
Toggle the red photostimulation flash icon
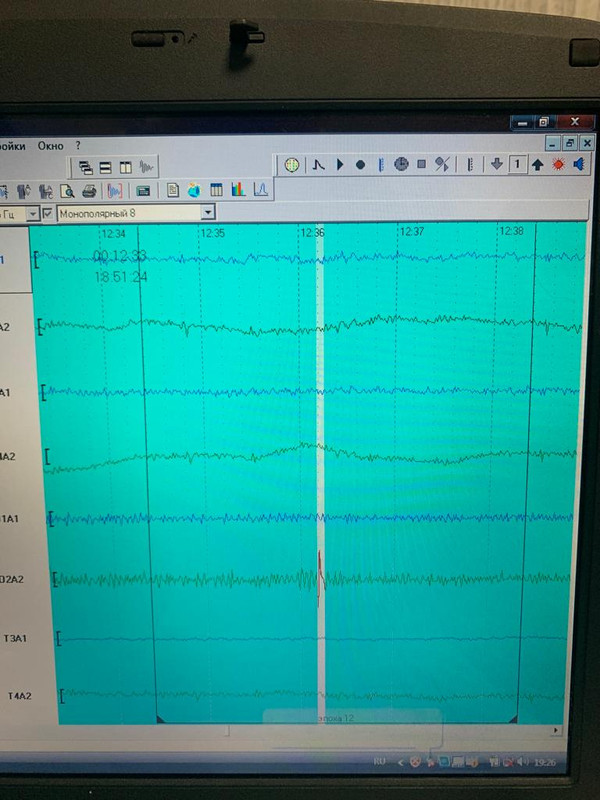click(x=559, y=164)
